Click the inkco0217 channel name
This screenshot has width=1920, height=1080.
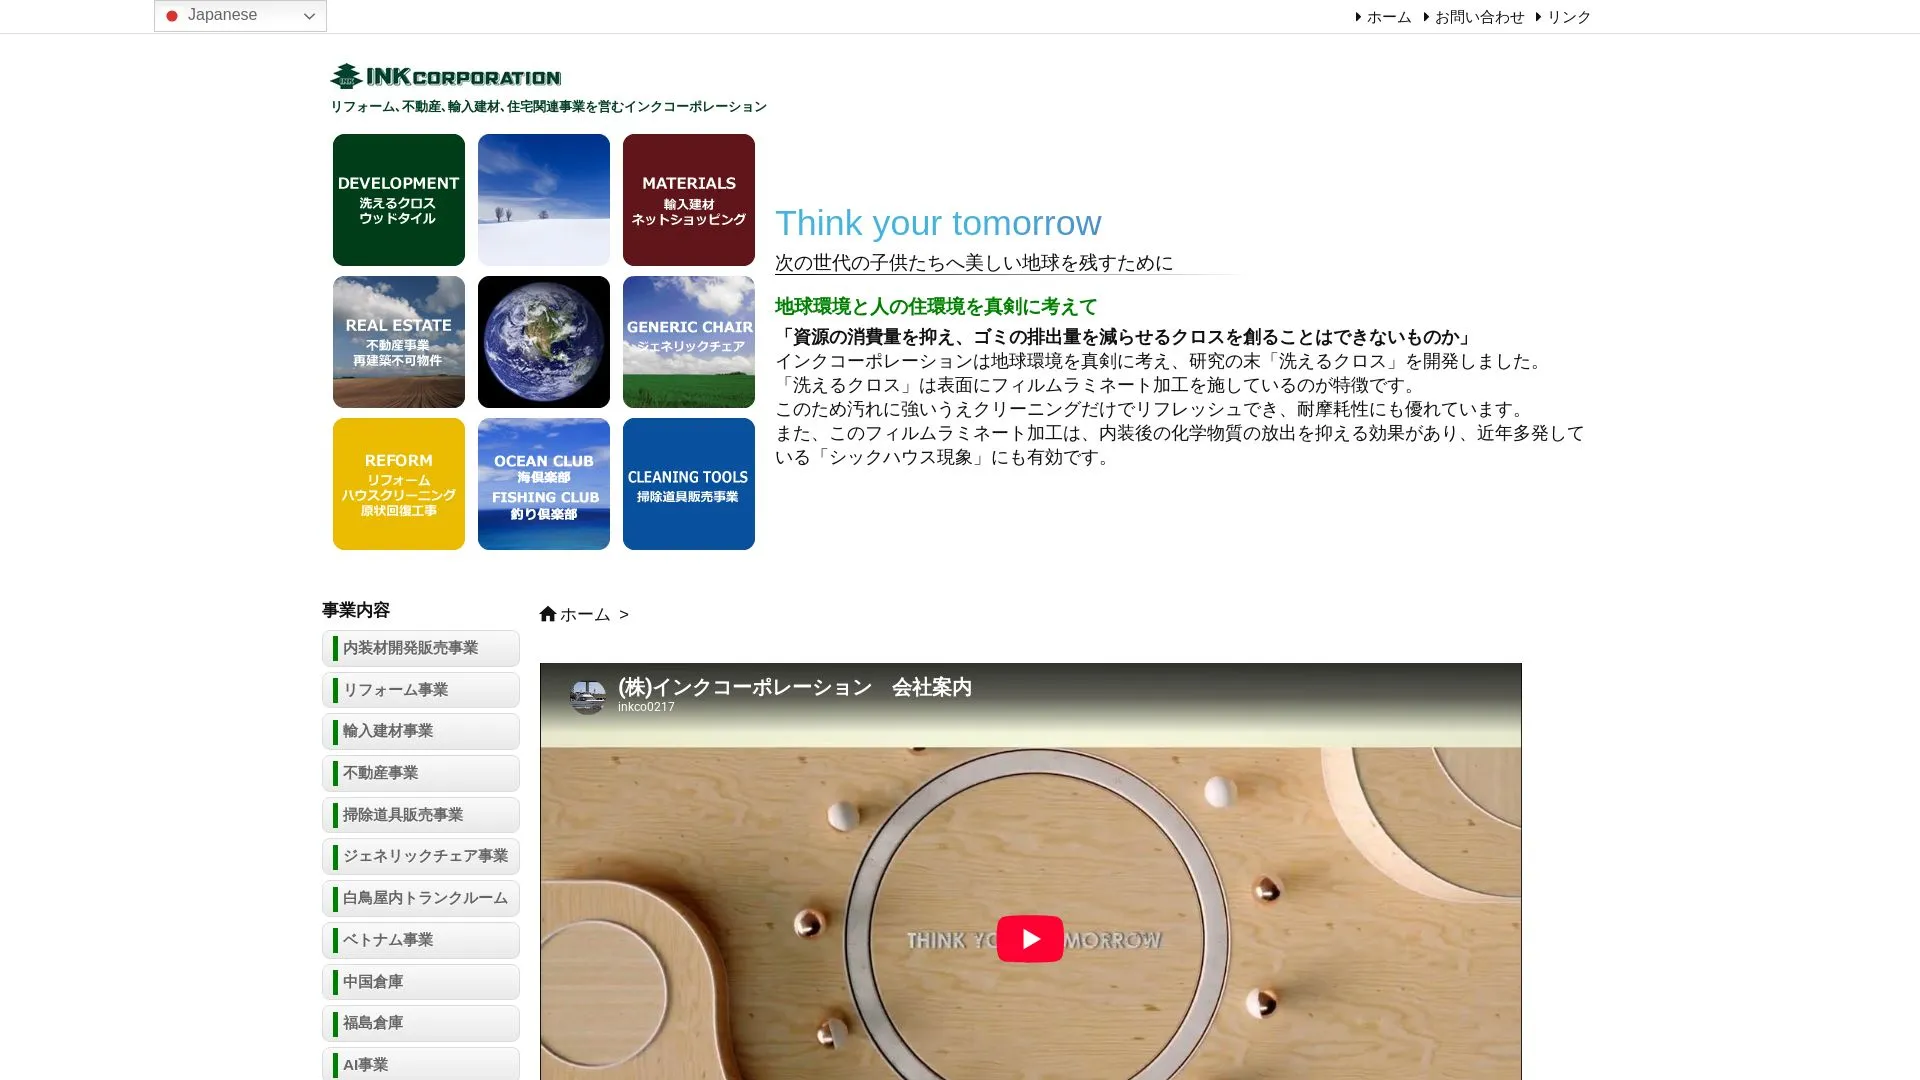pyautogui.click(x=646, y=707)
